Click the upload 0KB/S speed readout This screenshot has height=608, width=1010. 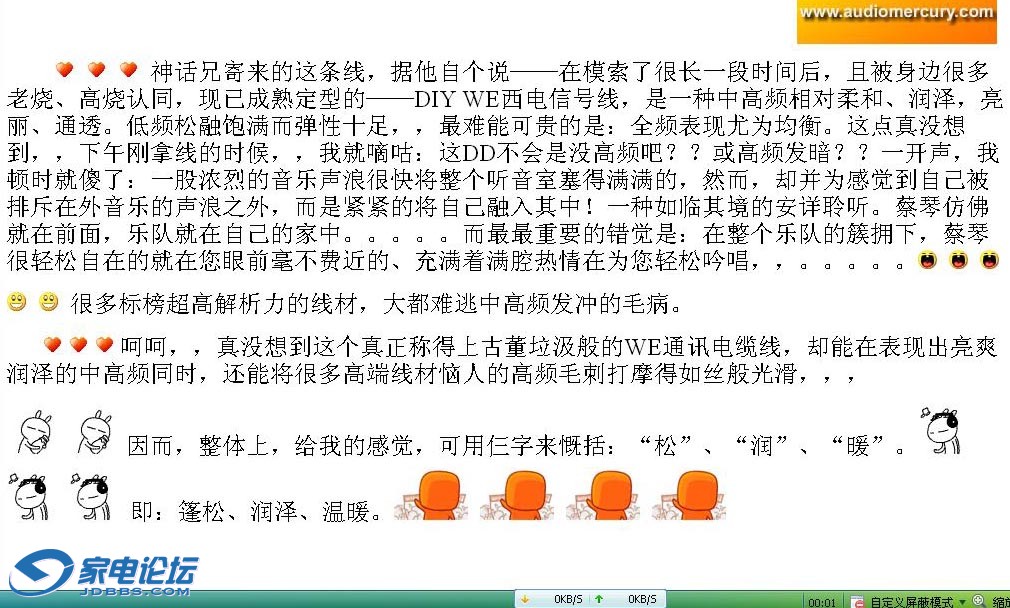[641, 599]
